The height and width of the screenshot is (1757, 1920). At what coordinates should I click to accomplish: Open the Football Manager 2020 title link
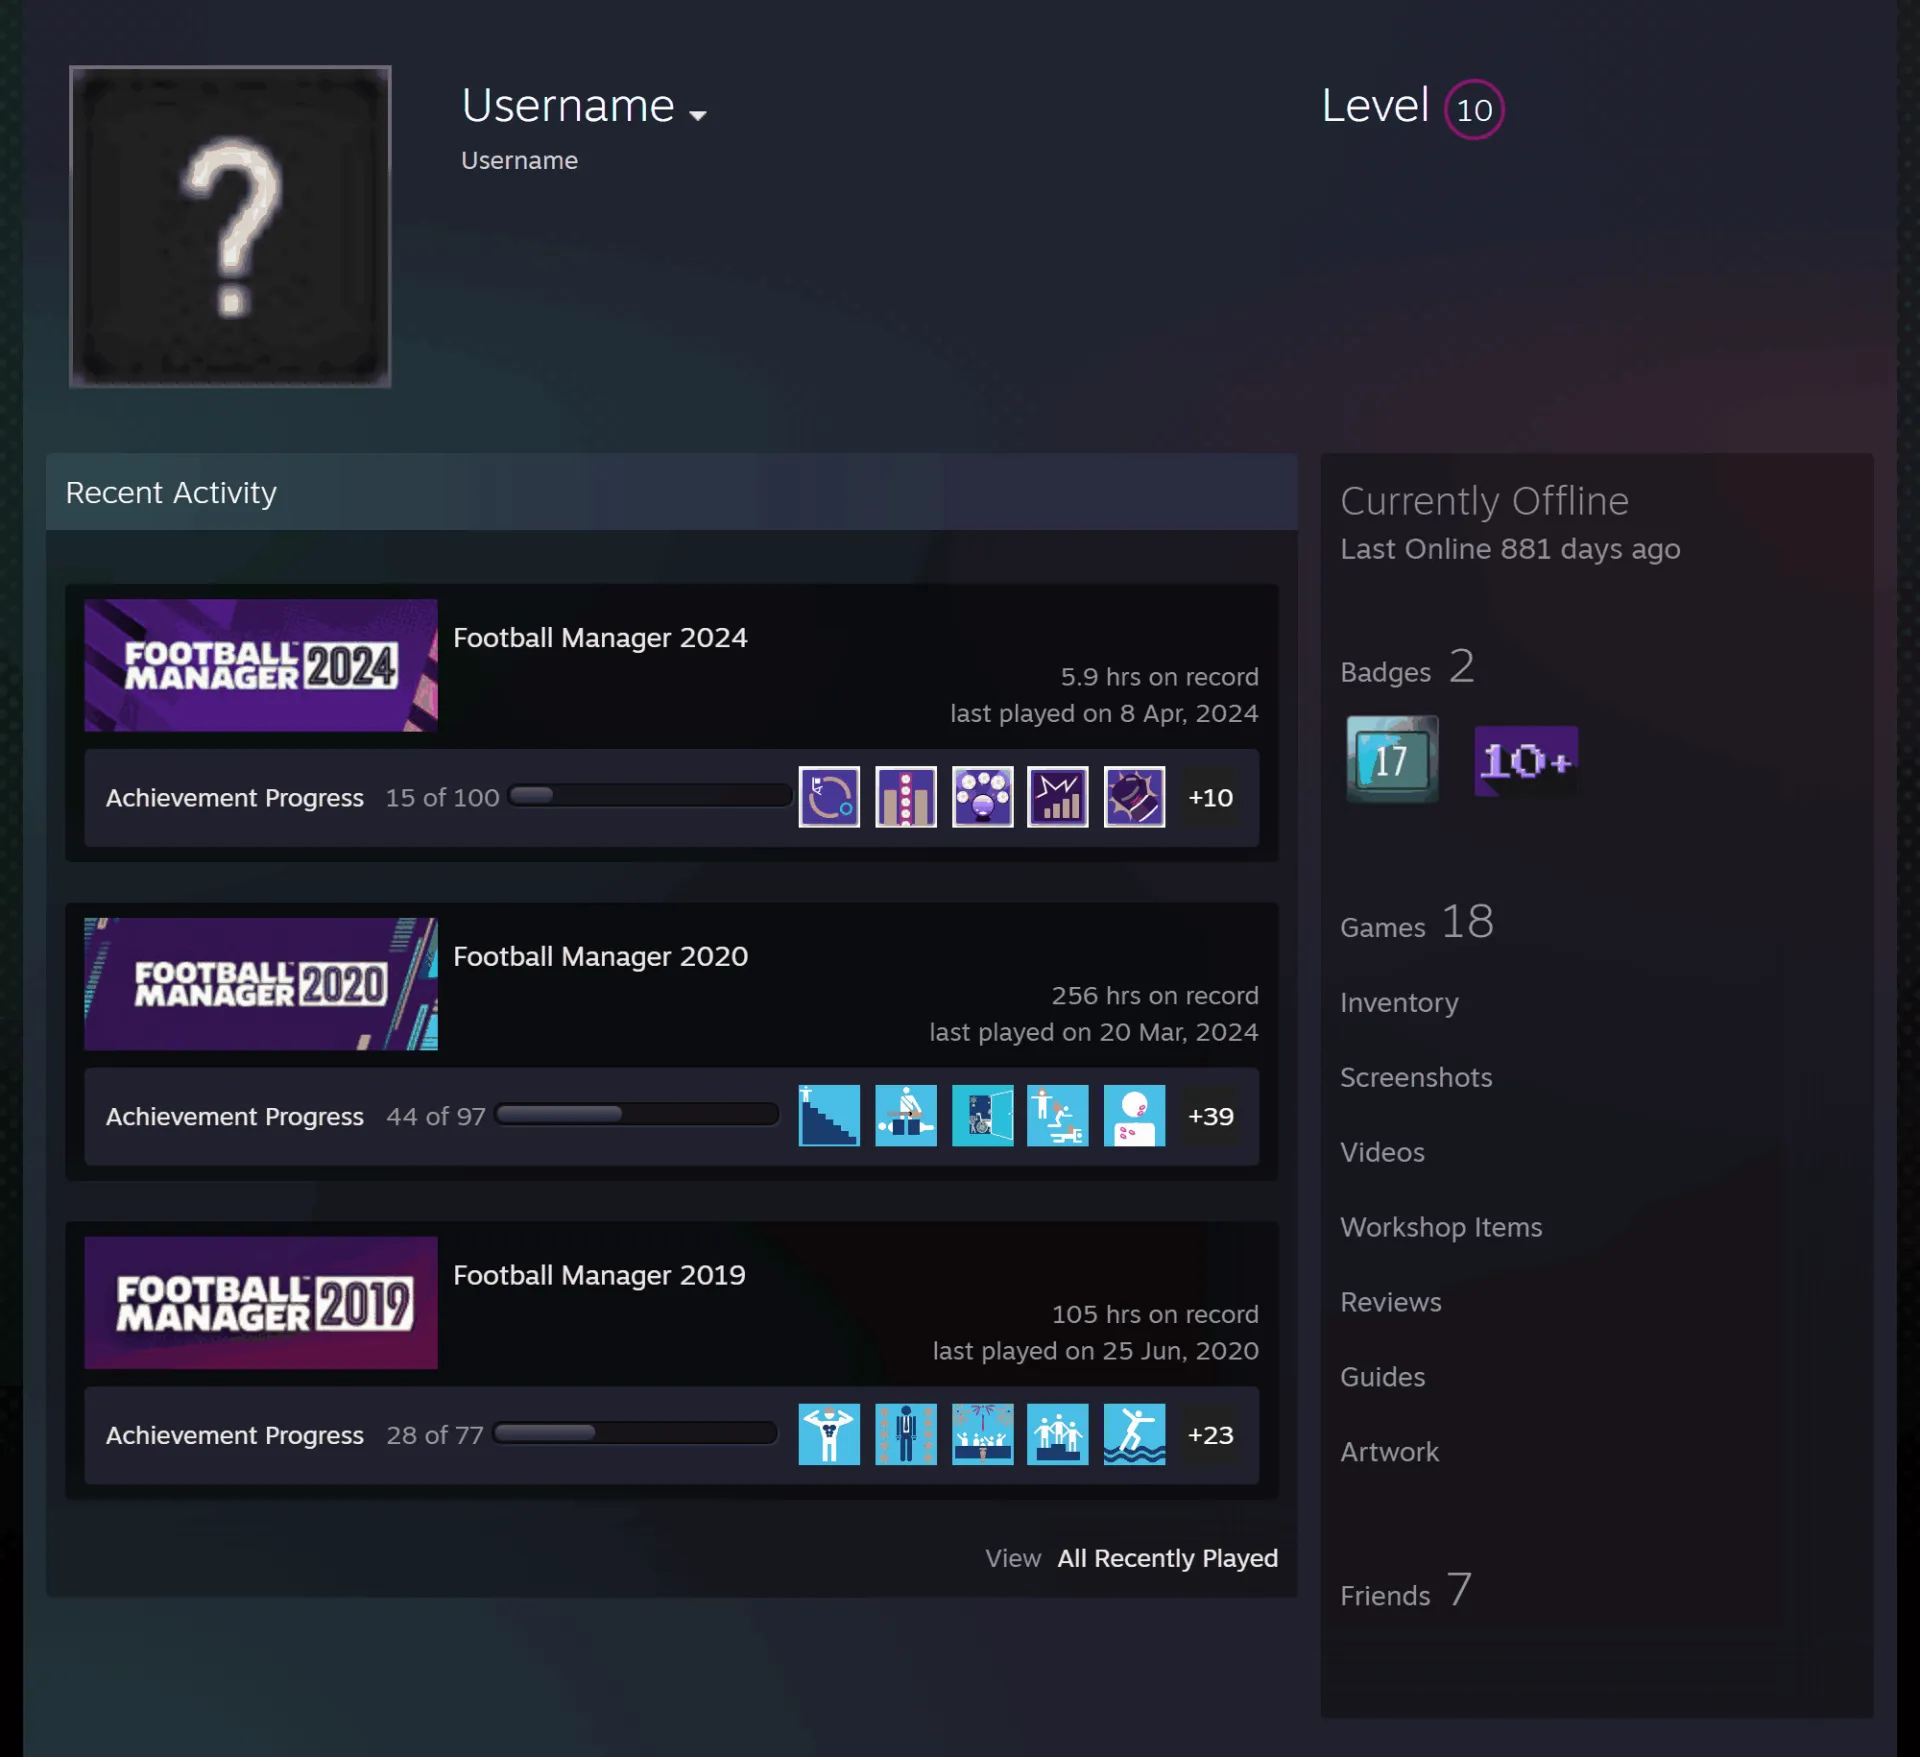point(600,956)
